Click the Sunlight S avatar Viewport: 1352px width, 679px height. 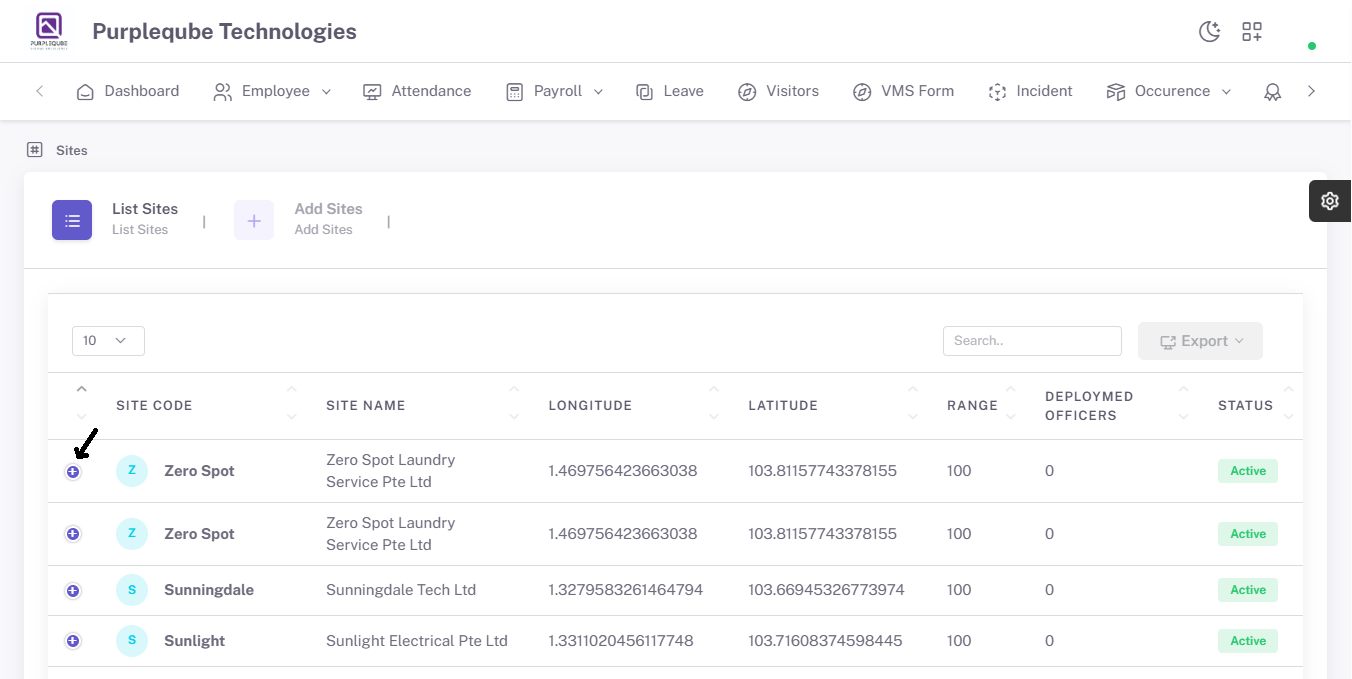132,641
